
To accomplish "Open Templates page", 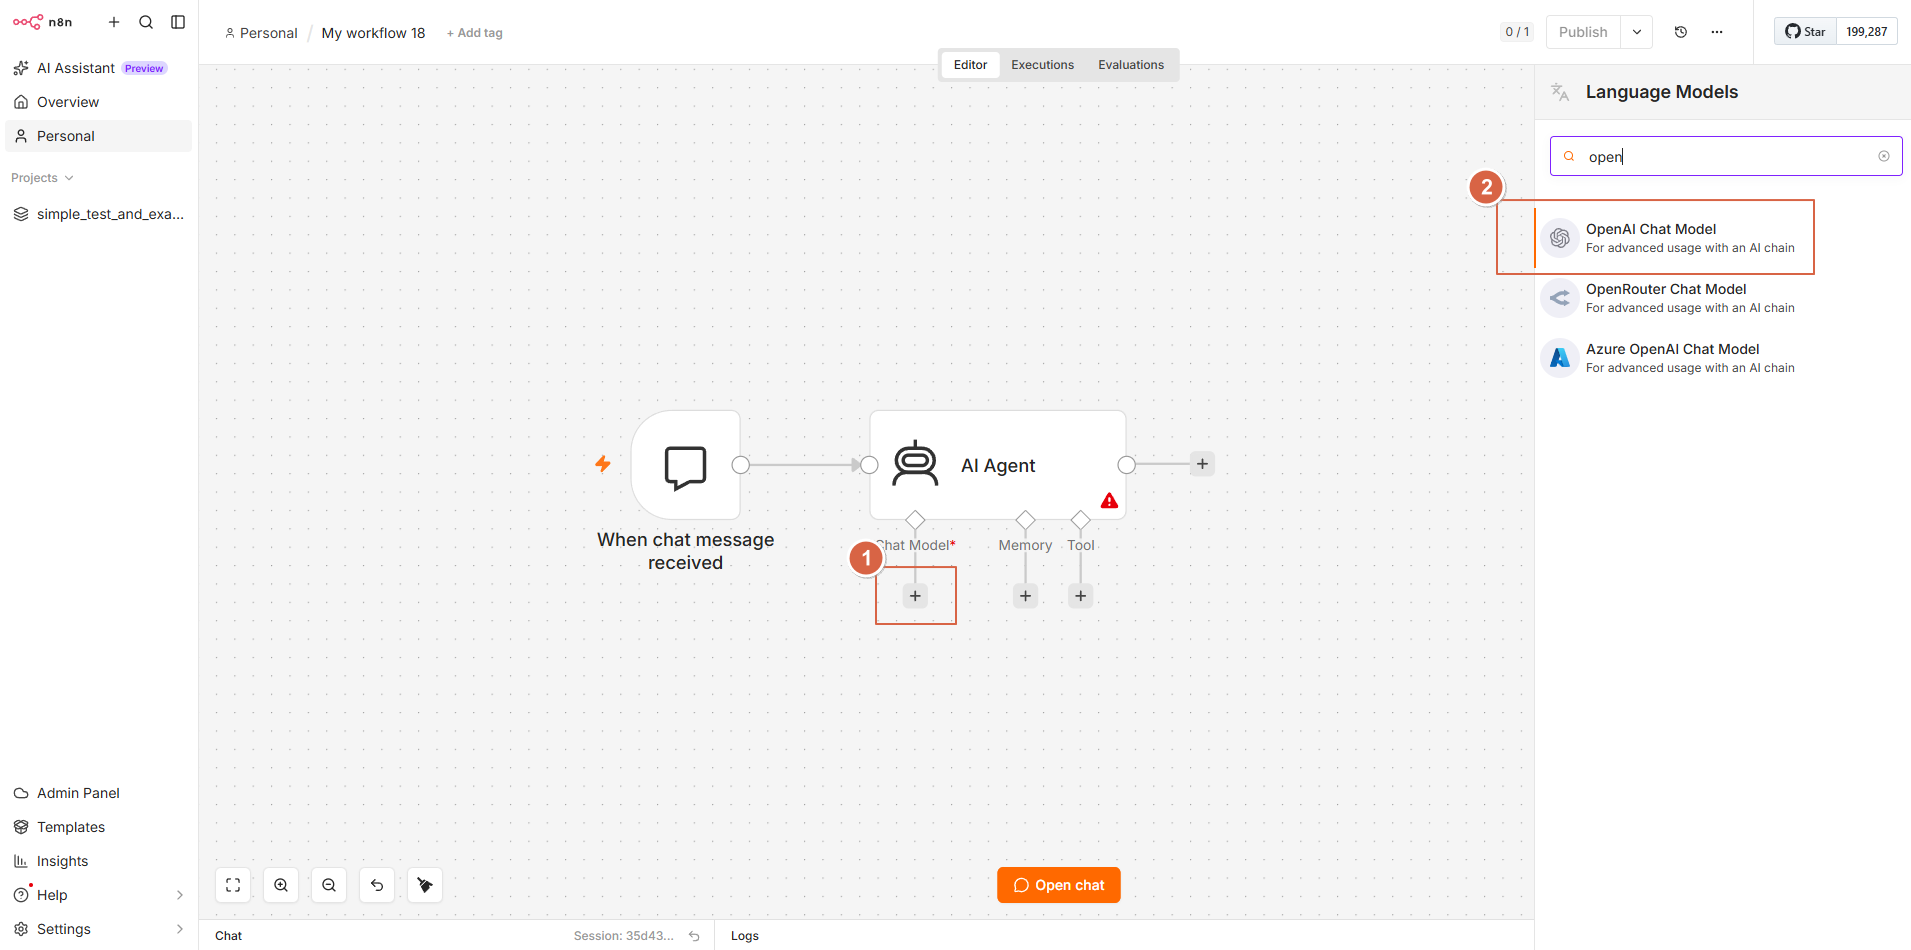I will (x=98, y=827).
